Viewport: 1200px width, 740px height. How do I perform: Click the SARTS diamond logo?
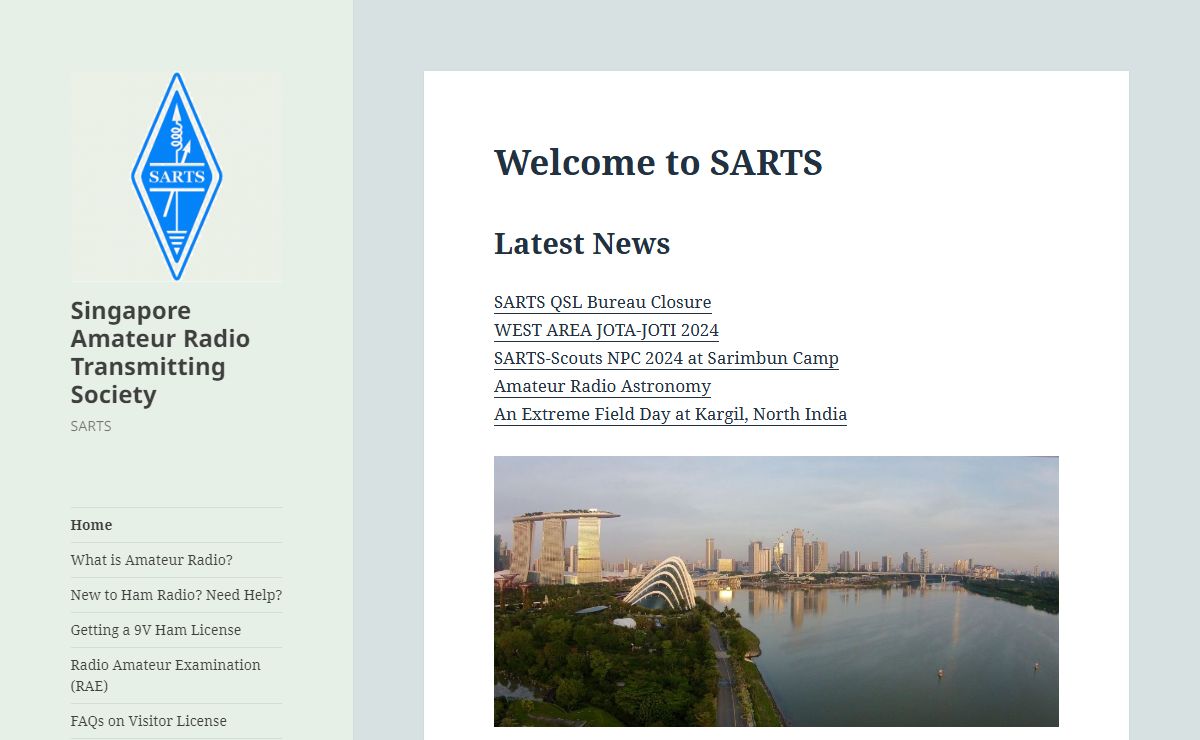pyautogui.click(x=176, y=177)
